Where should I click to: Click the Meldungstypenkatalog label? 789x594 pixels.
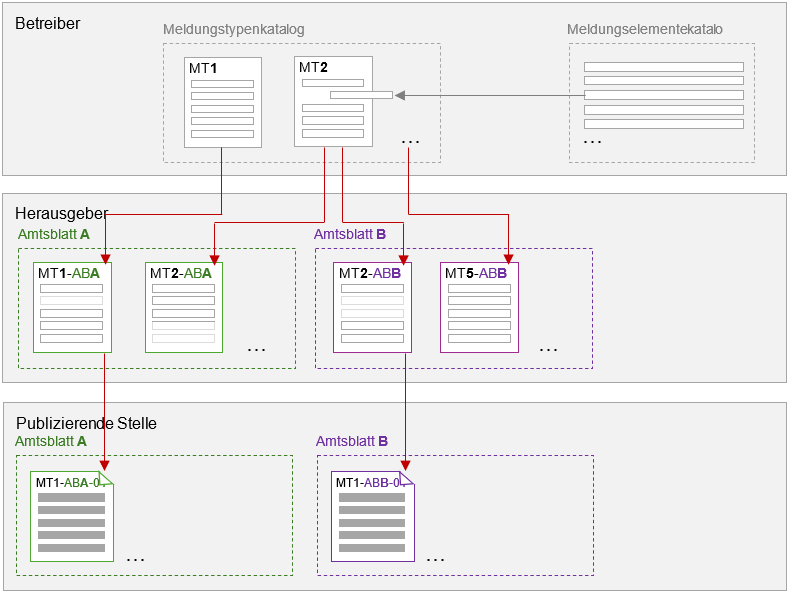click(x=234, y=30)
